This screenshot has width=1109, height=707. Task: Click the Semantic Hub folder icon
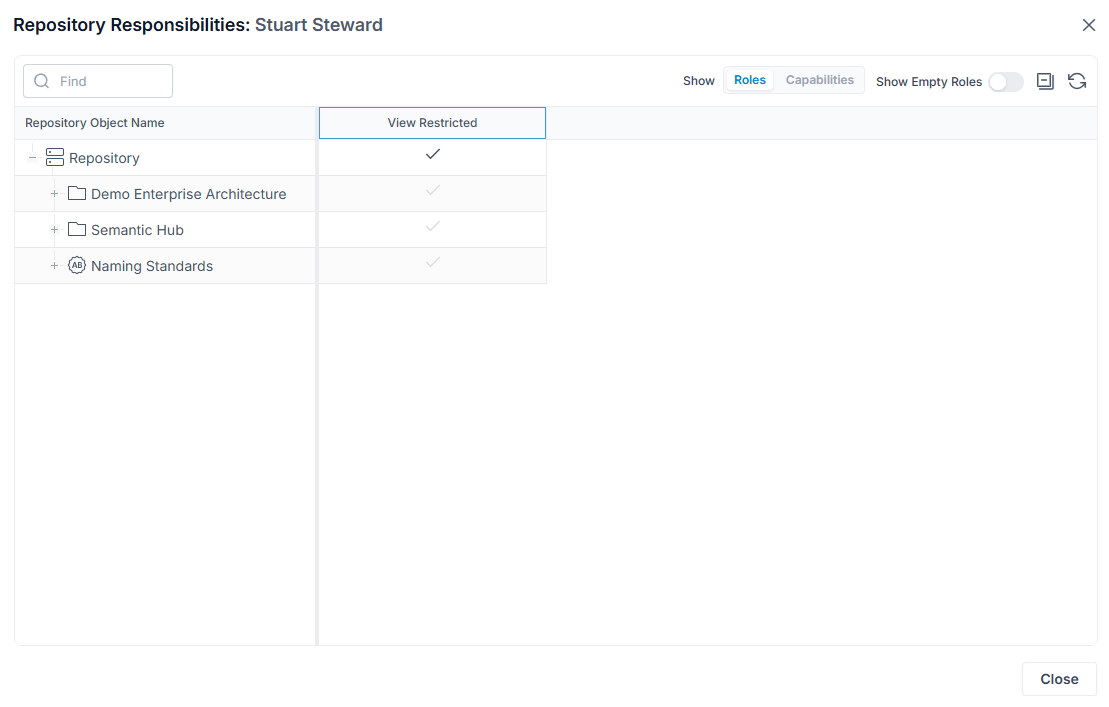[77, 229]
